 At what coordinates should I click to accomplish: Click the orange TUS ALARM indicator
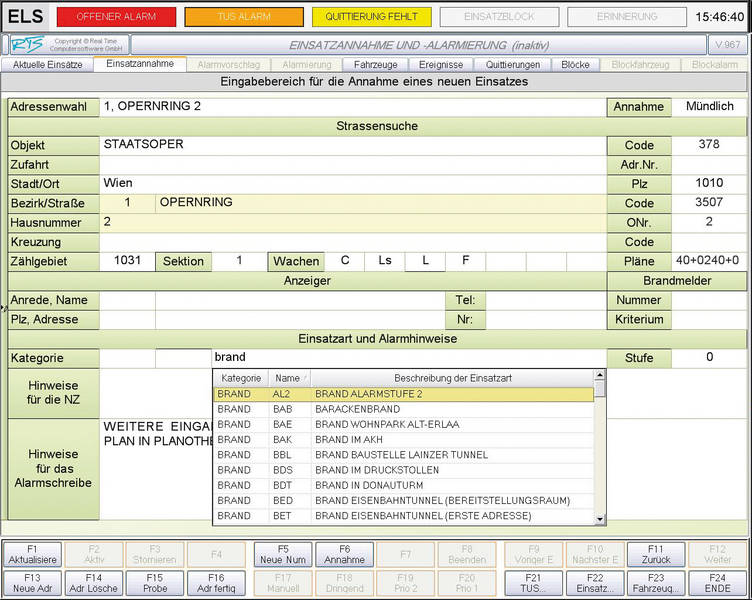tap(243, 17)
